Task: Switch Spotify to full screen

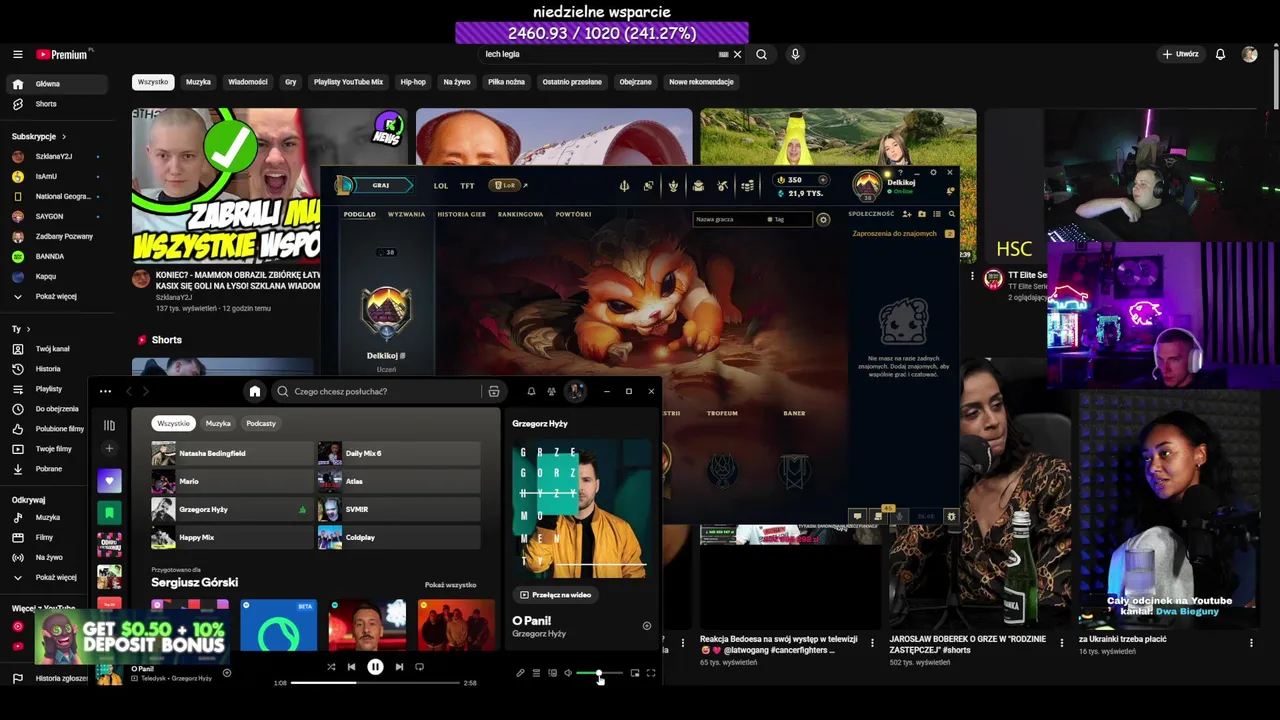Action: [x=651, y=673]
